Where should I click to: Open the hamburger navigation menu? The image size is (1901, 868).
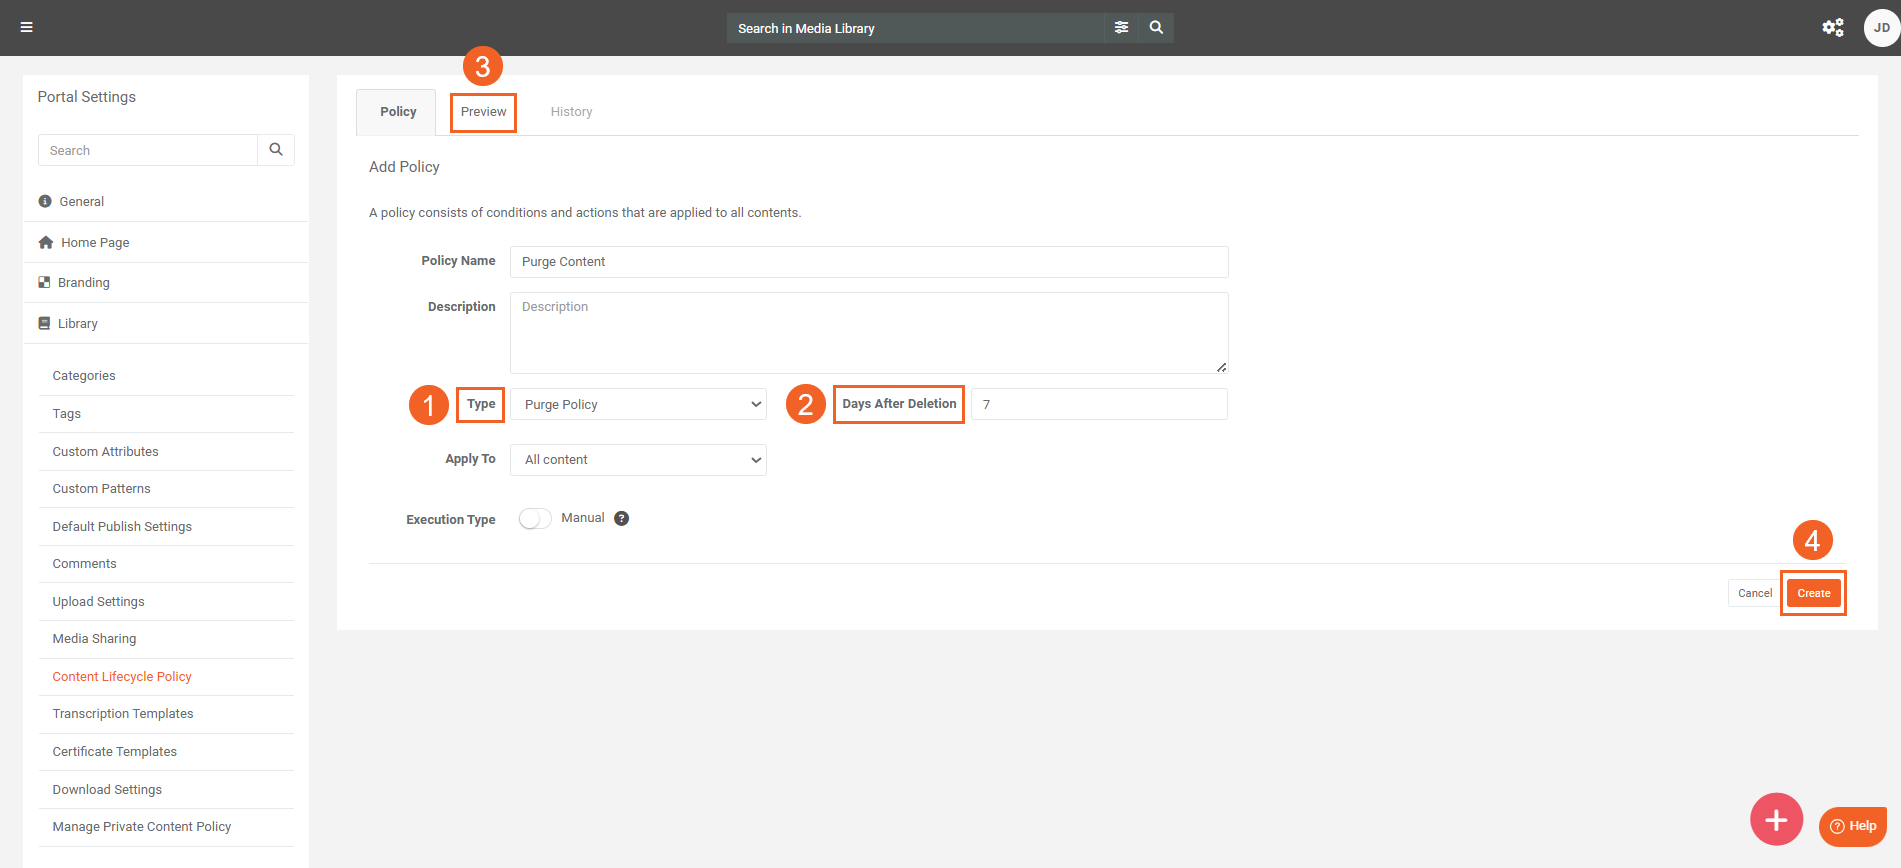[x=27, y=27]
